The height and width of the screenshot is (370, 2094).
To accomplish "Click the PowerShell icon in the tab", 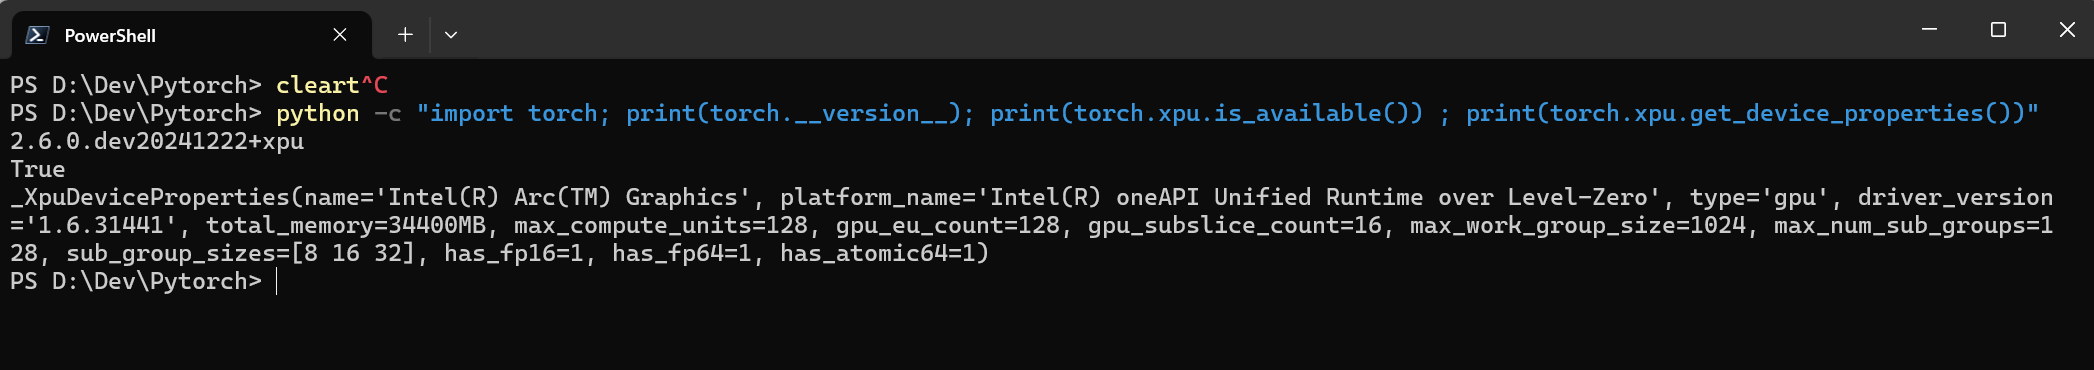I will (x=37, y=35).
